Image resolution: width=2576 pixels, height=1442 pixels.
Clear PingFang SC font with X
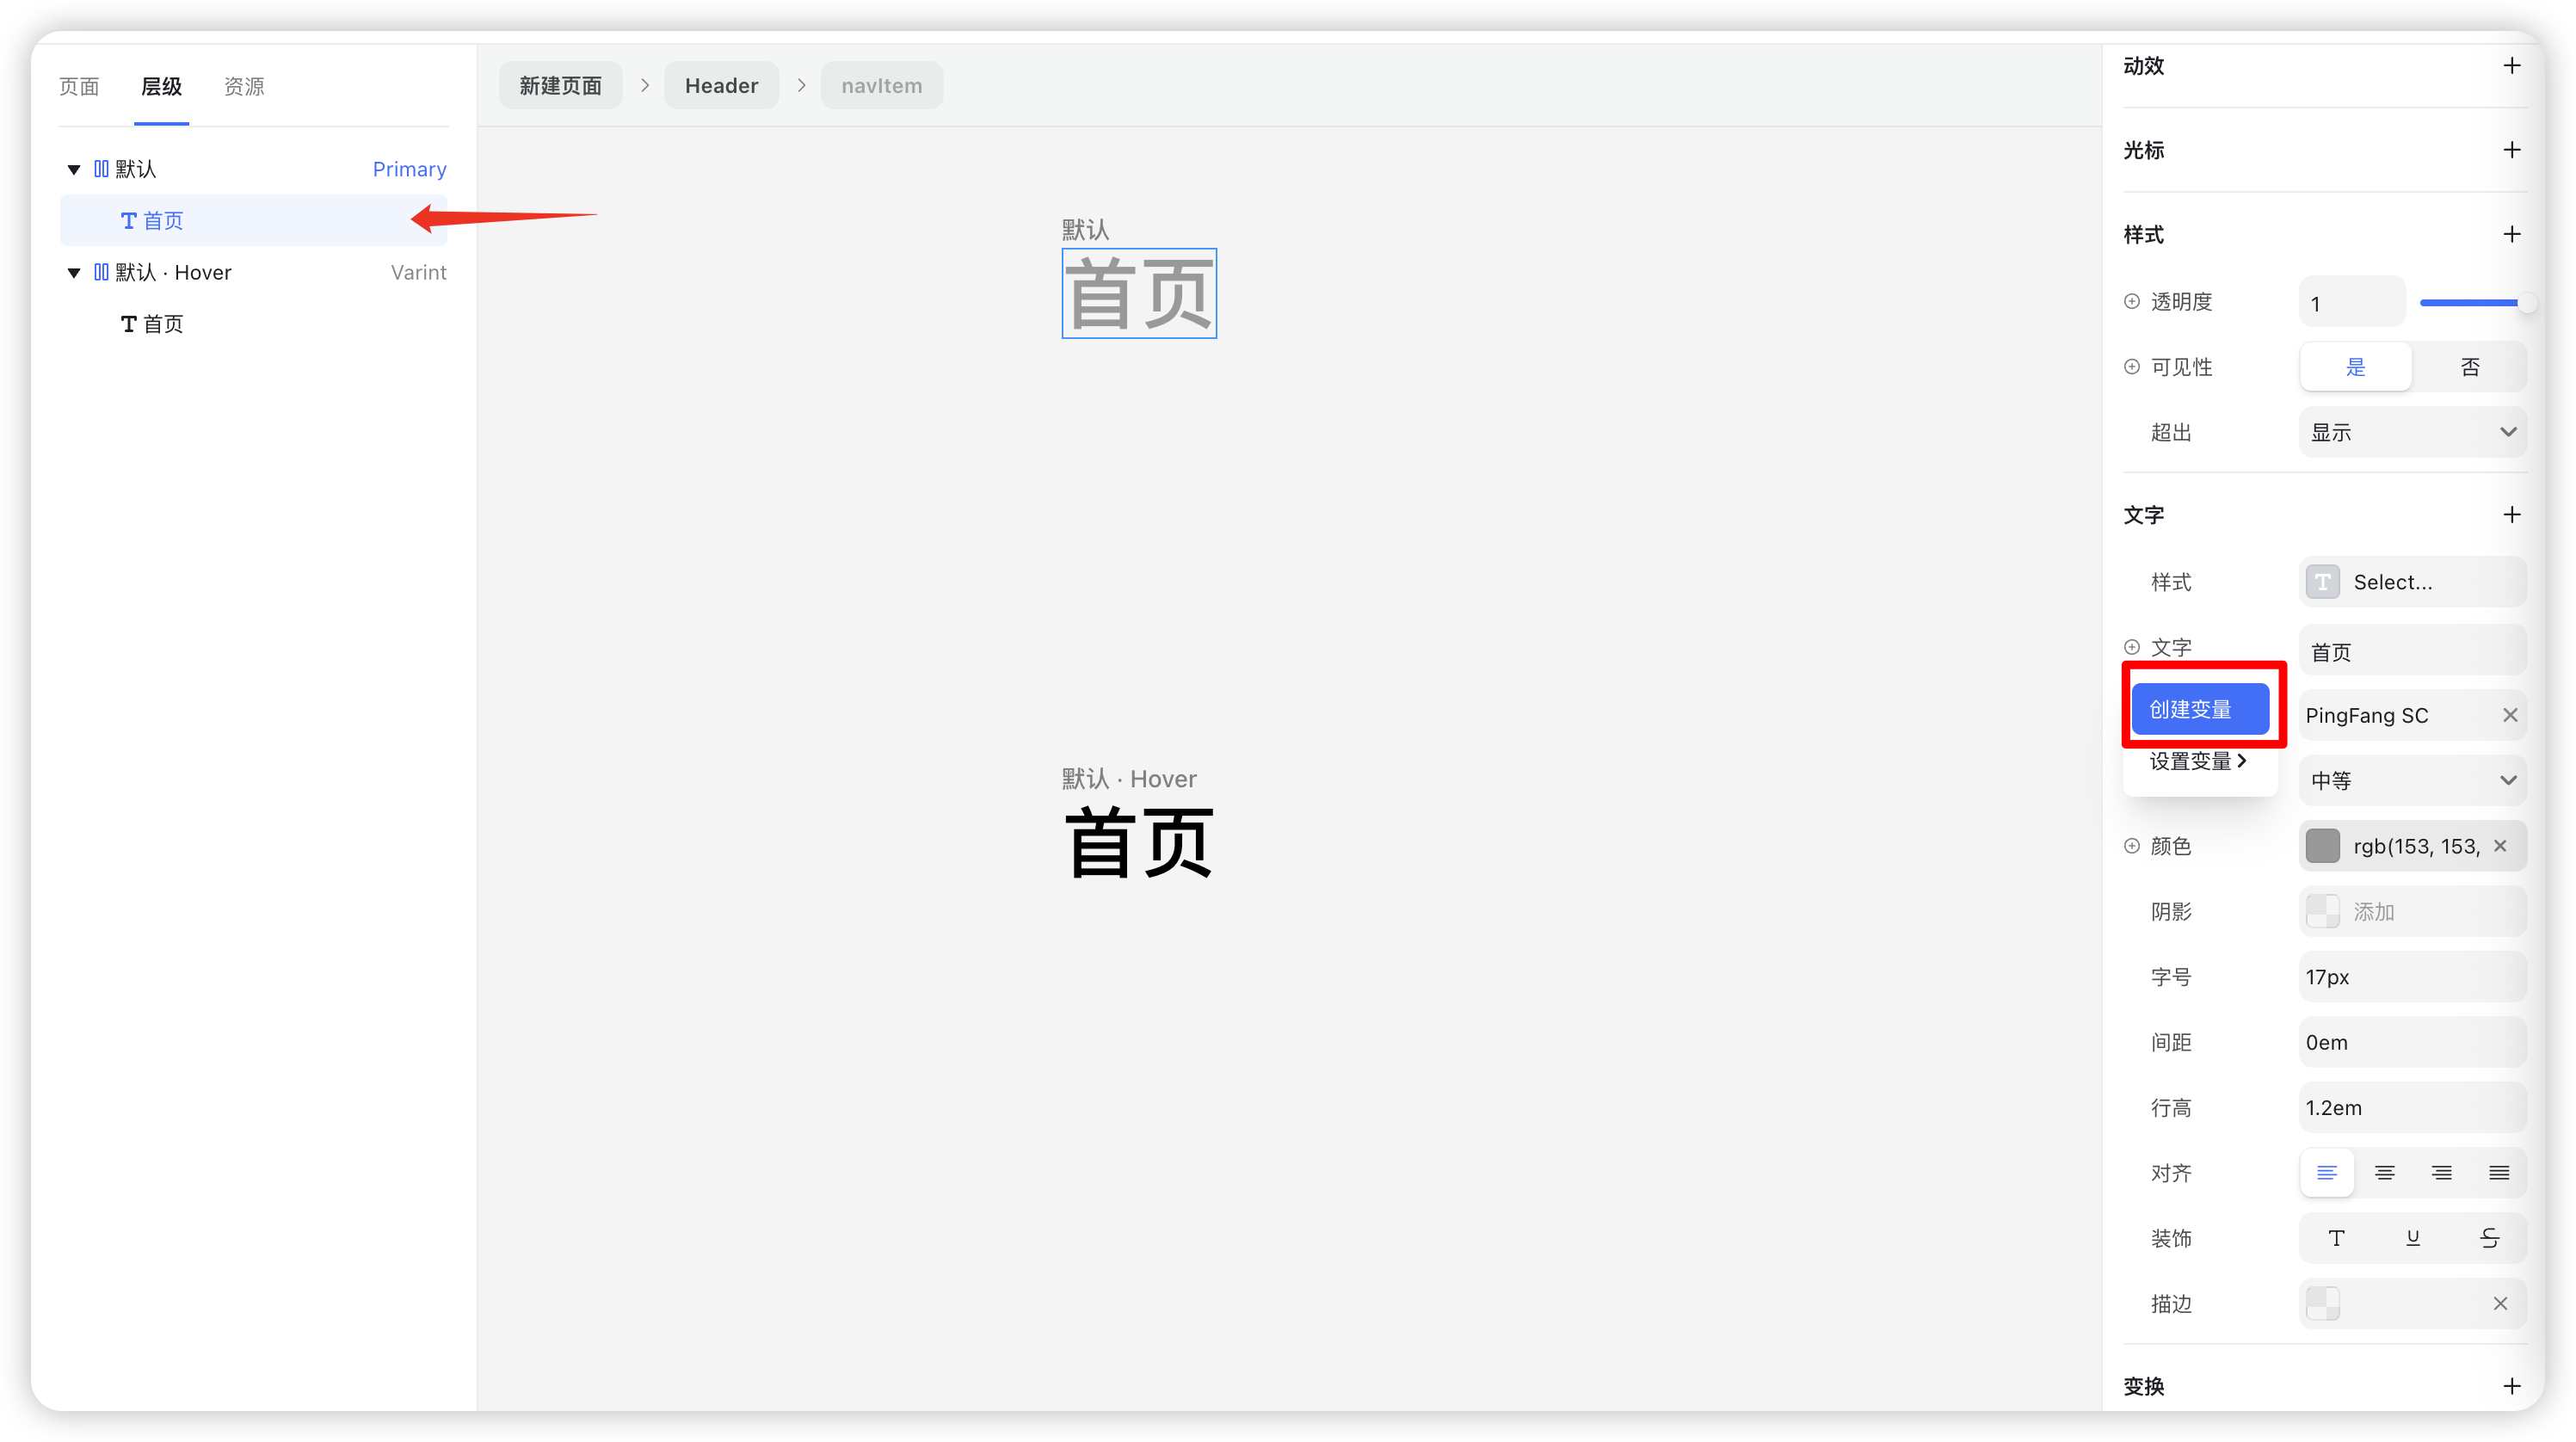(x=2509, y=715)
